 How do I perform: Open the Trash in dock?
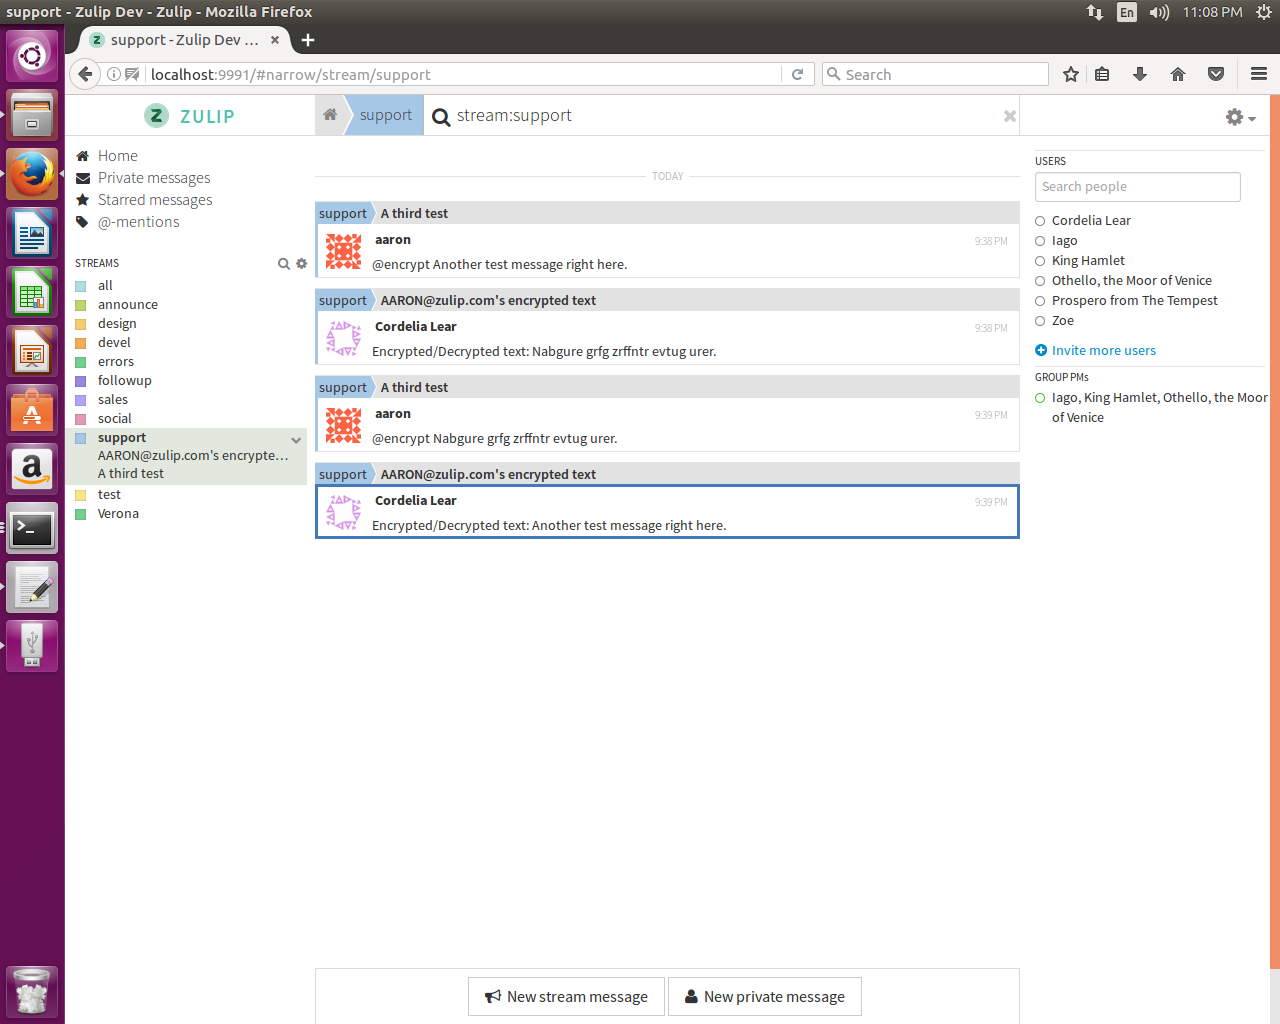[x=32, y=992]
